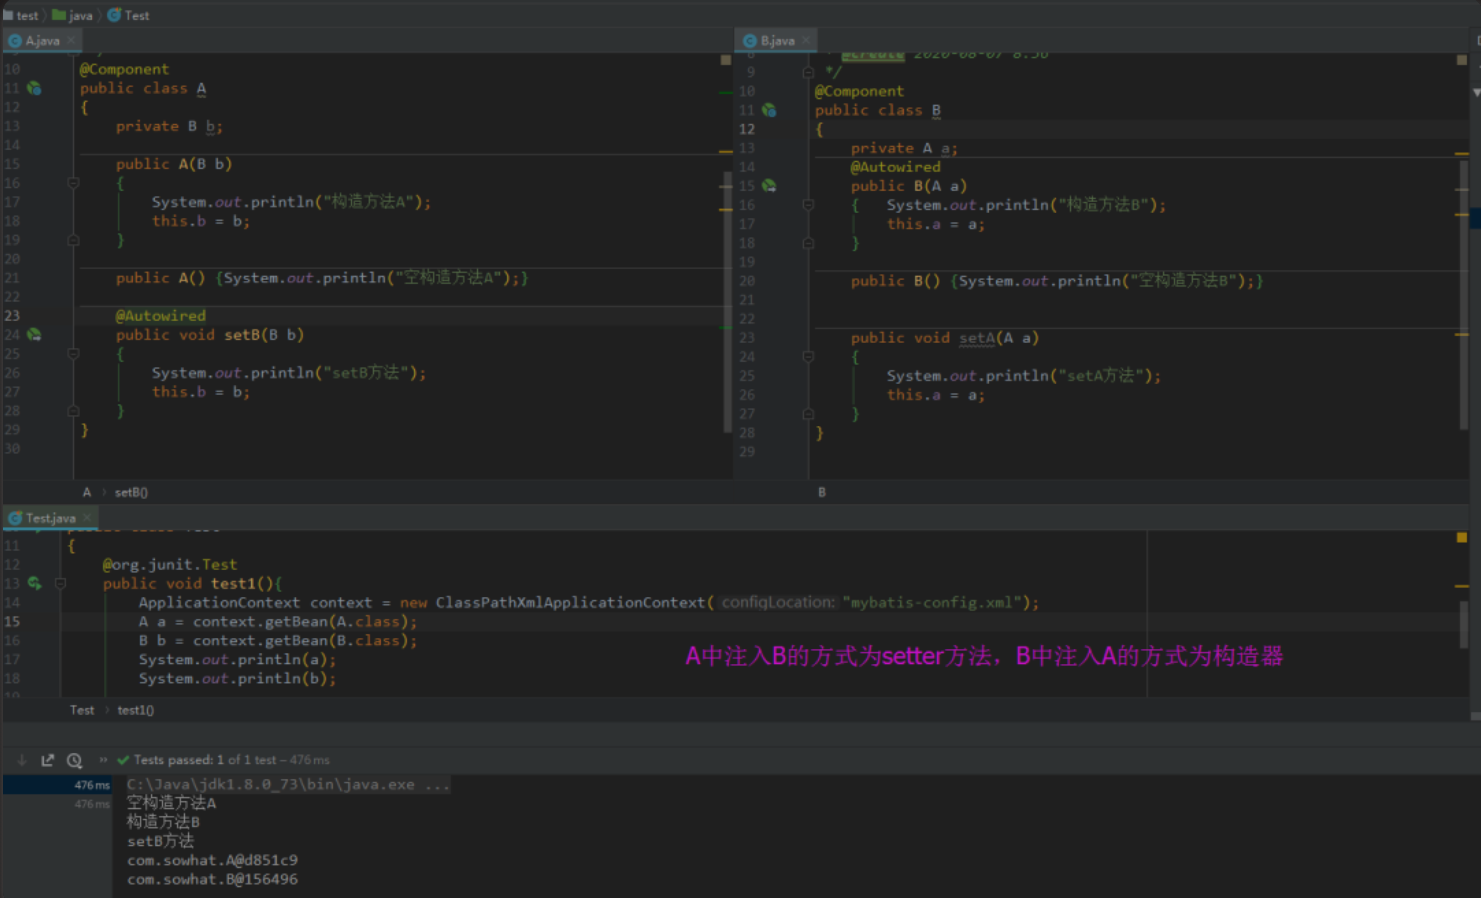The height and width of the screenshot is (898, 1481).
Task: Select the first 476 ms test result row
Action: pyautogui.click(x=58, y=785)
